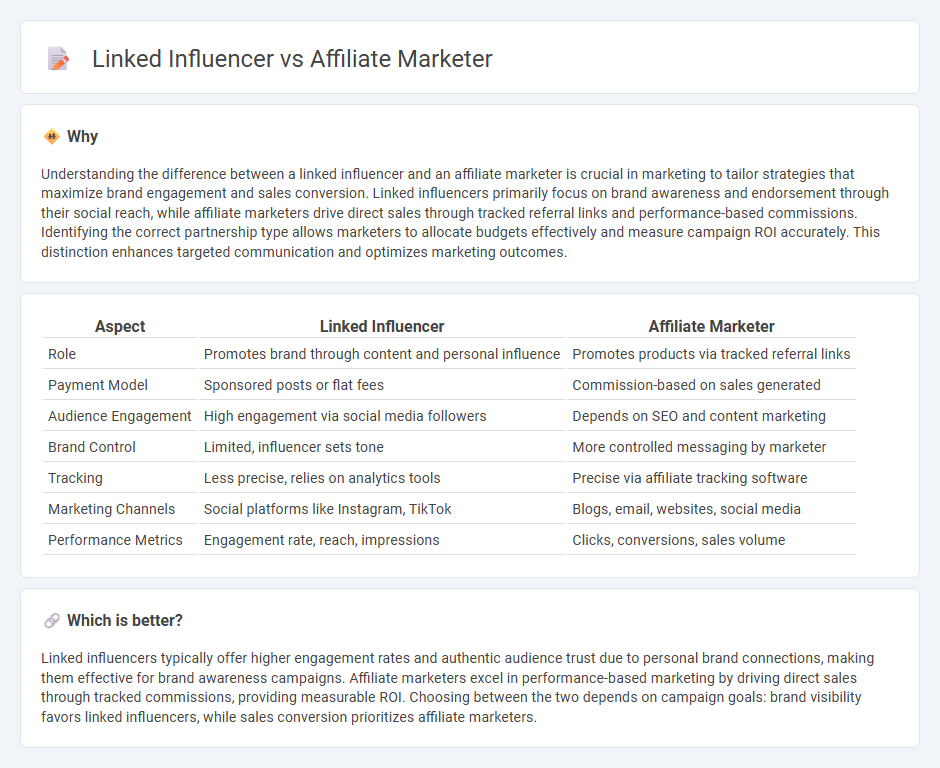Click cell More controlled messaging by marketer
Viewport: 940px width, 768px height.
coord(711,447)
